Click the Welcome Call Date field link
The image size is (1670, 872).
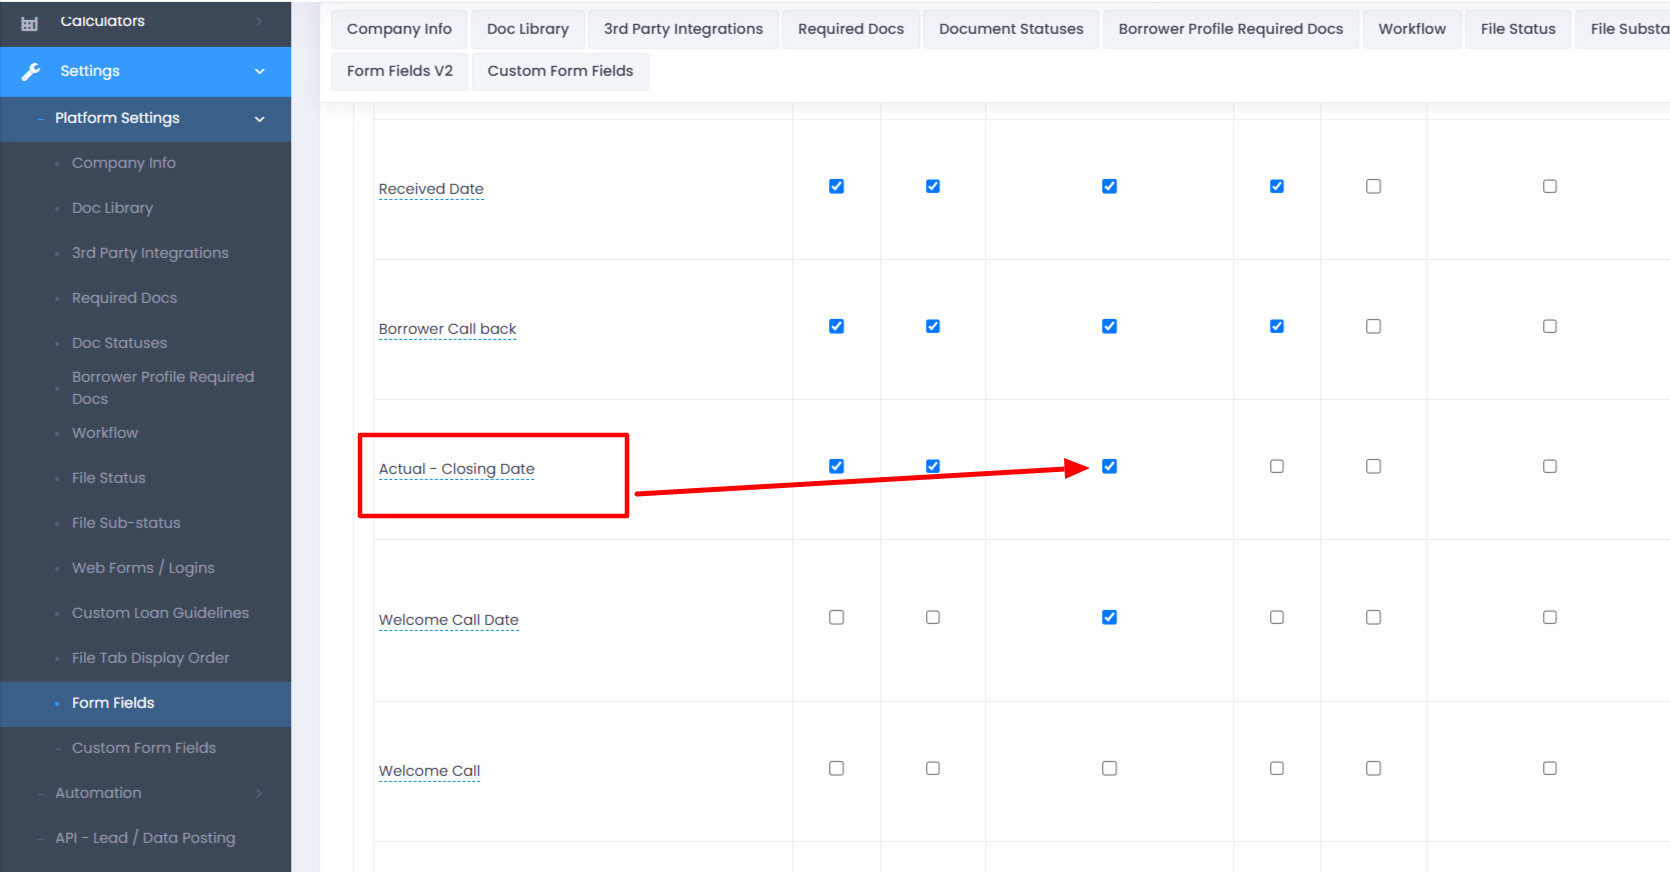point(448,620)
